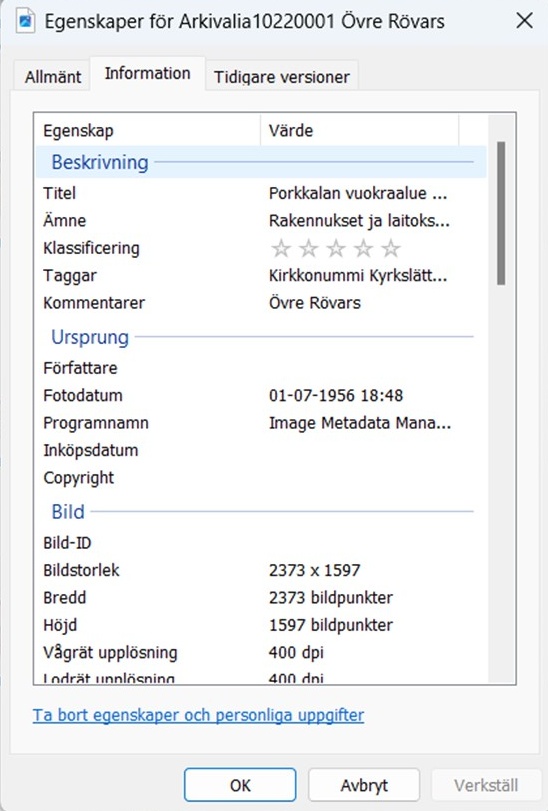Click the Värde column header

pos(359,130)
